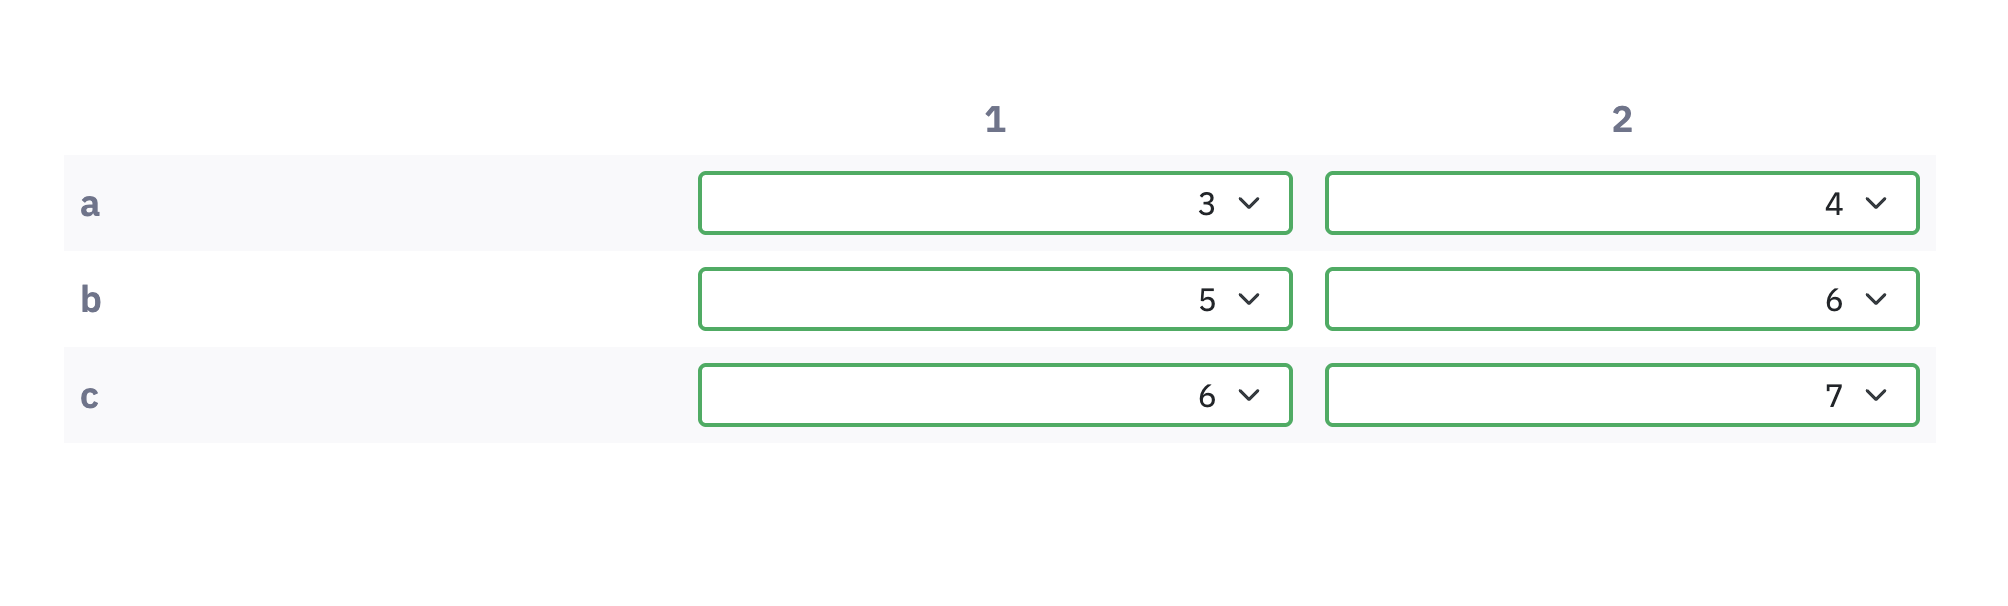Open the row c, column 1 select box

click(994, 395)
